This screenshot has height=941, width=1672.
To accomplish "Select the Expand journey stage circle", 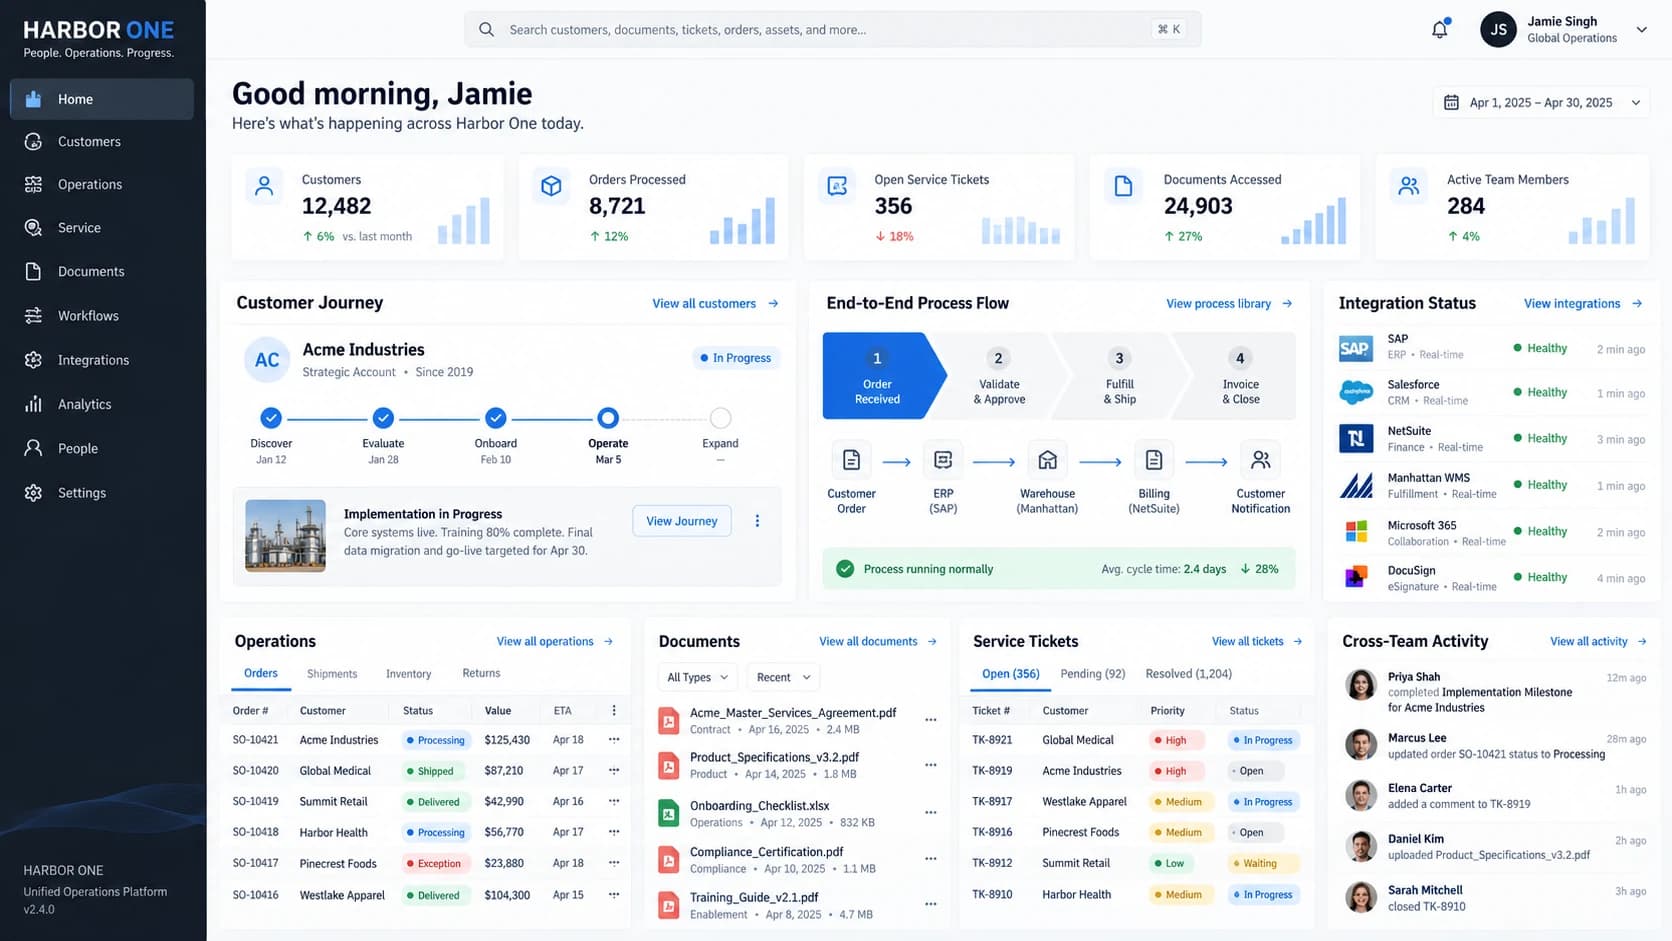I will pos(720,418).
